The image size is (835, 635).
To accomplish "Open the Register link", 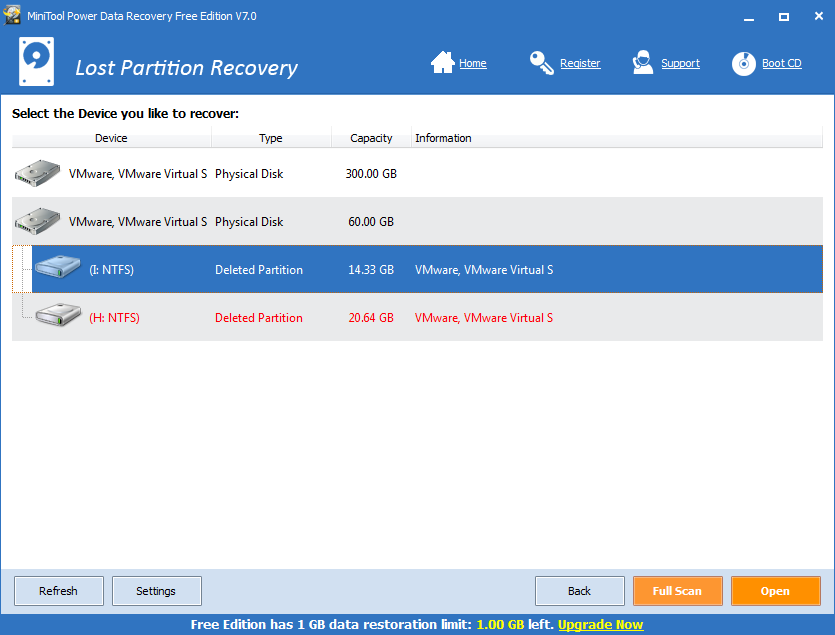I will [580, 63].
